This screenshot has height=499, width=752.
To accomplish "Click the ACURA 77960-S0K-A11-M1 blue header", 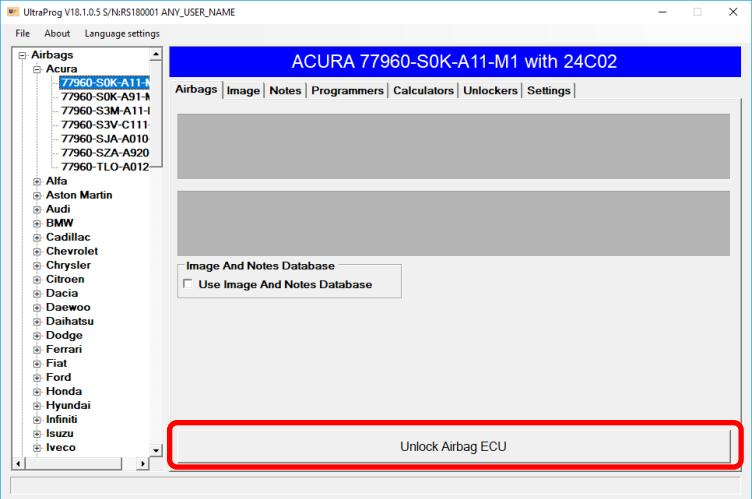I will tap(455, 61).
